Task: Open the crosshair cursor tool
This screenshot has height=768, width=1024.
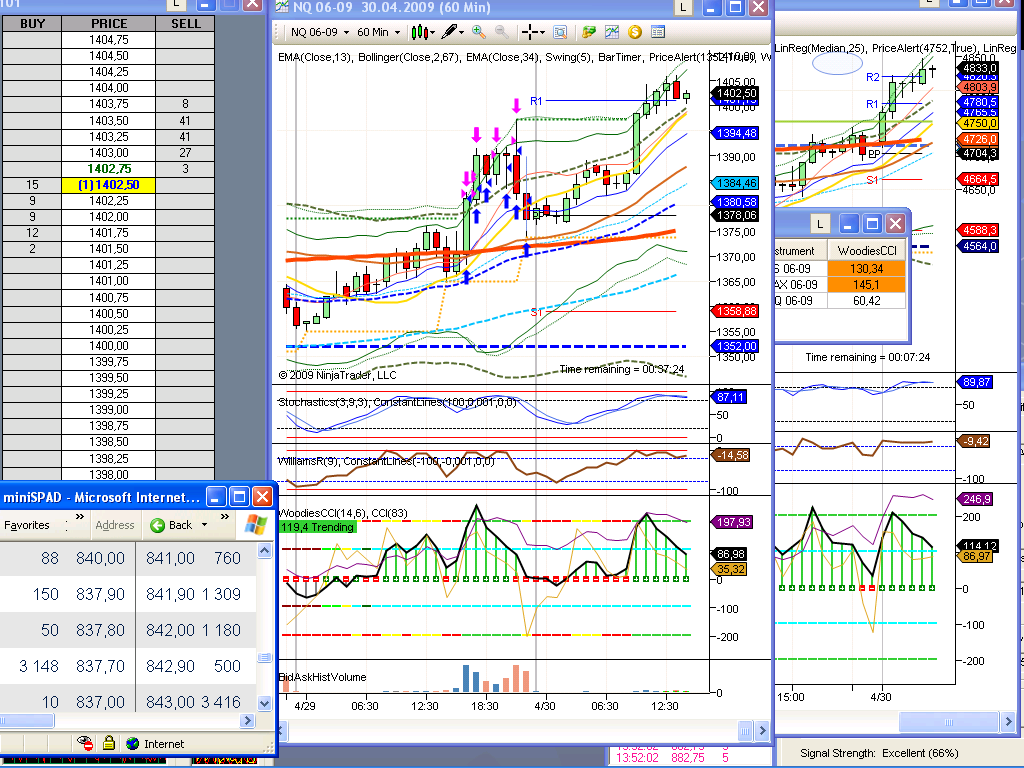Action: click(x=530, y=32)
